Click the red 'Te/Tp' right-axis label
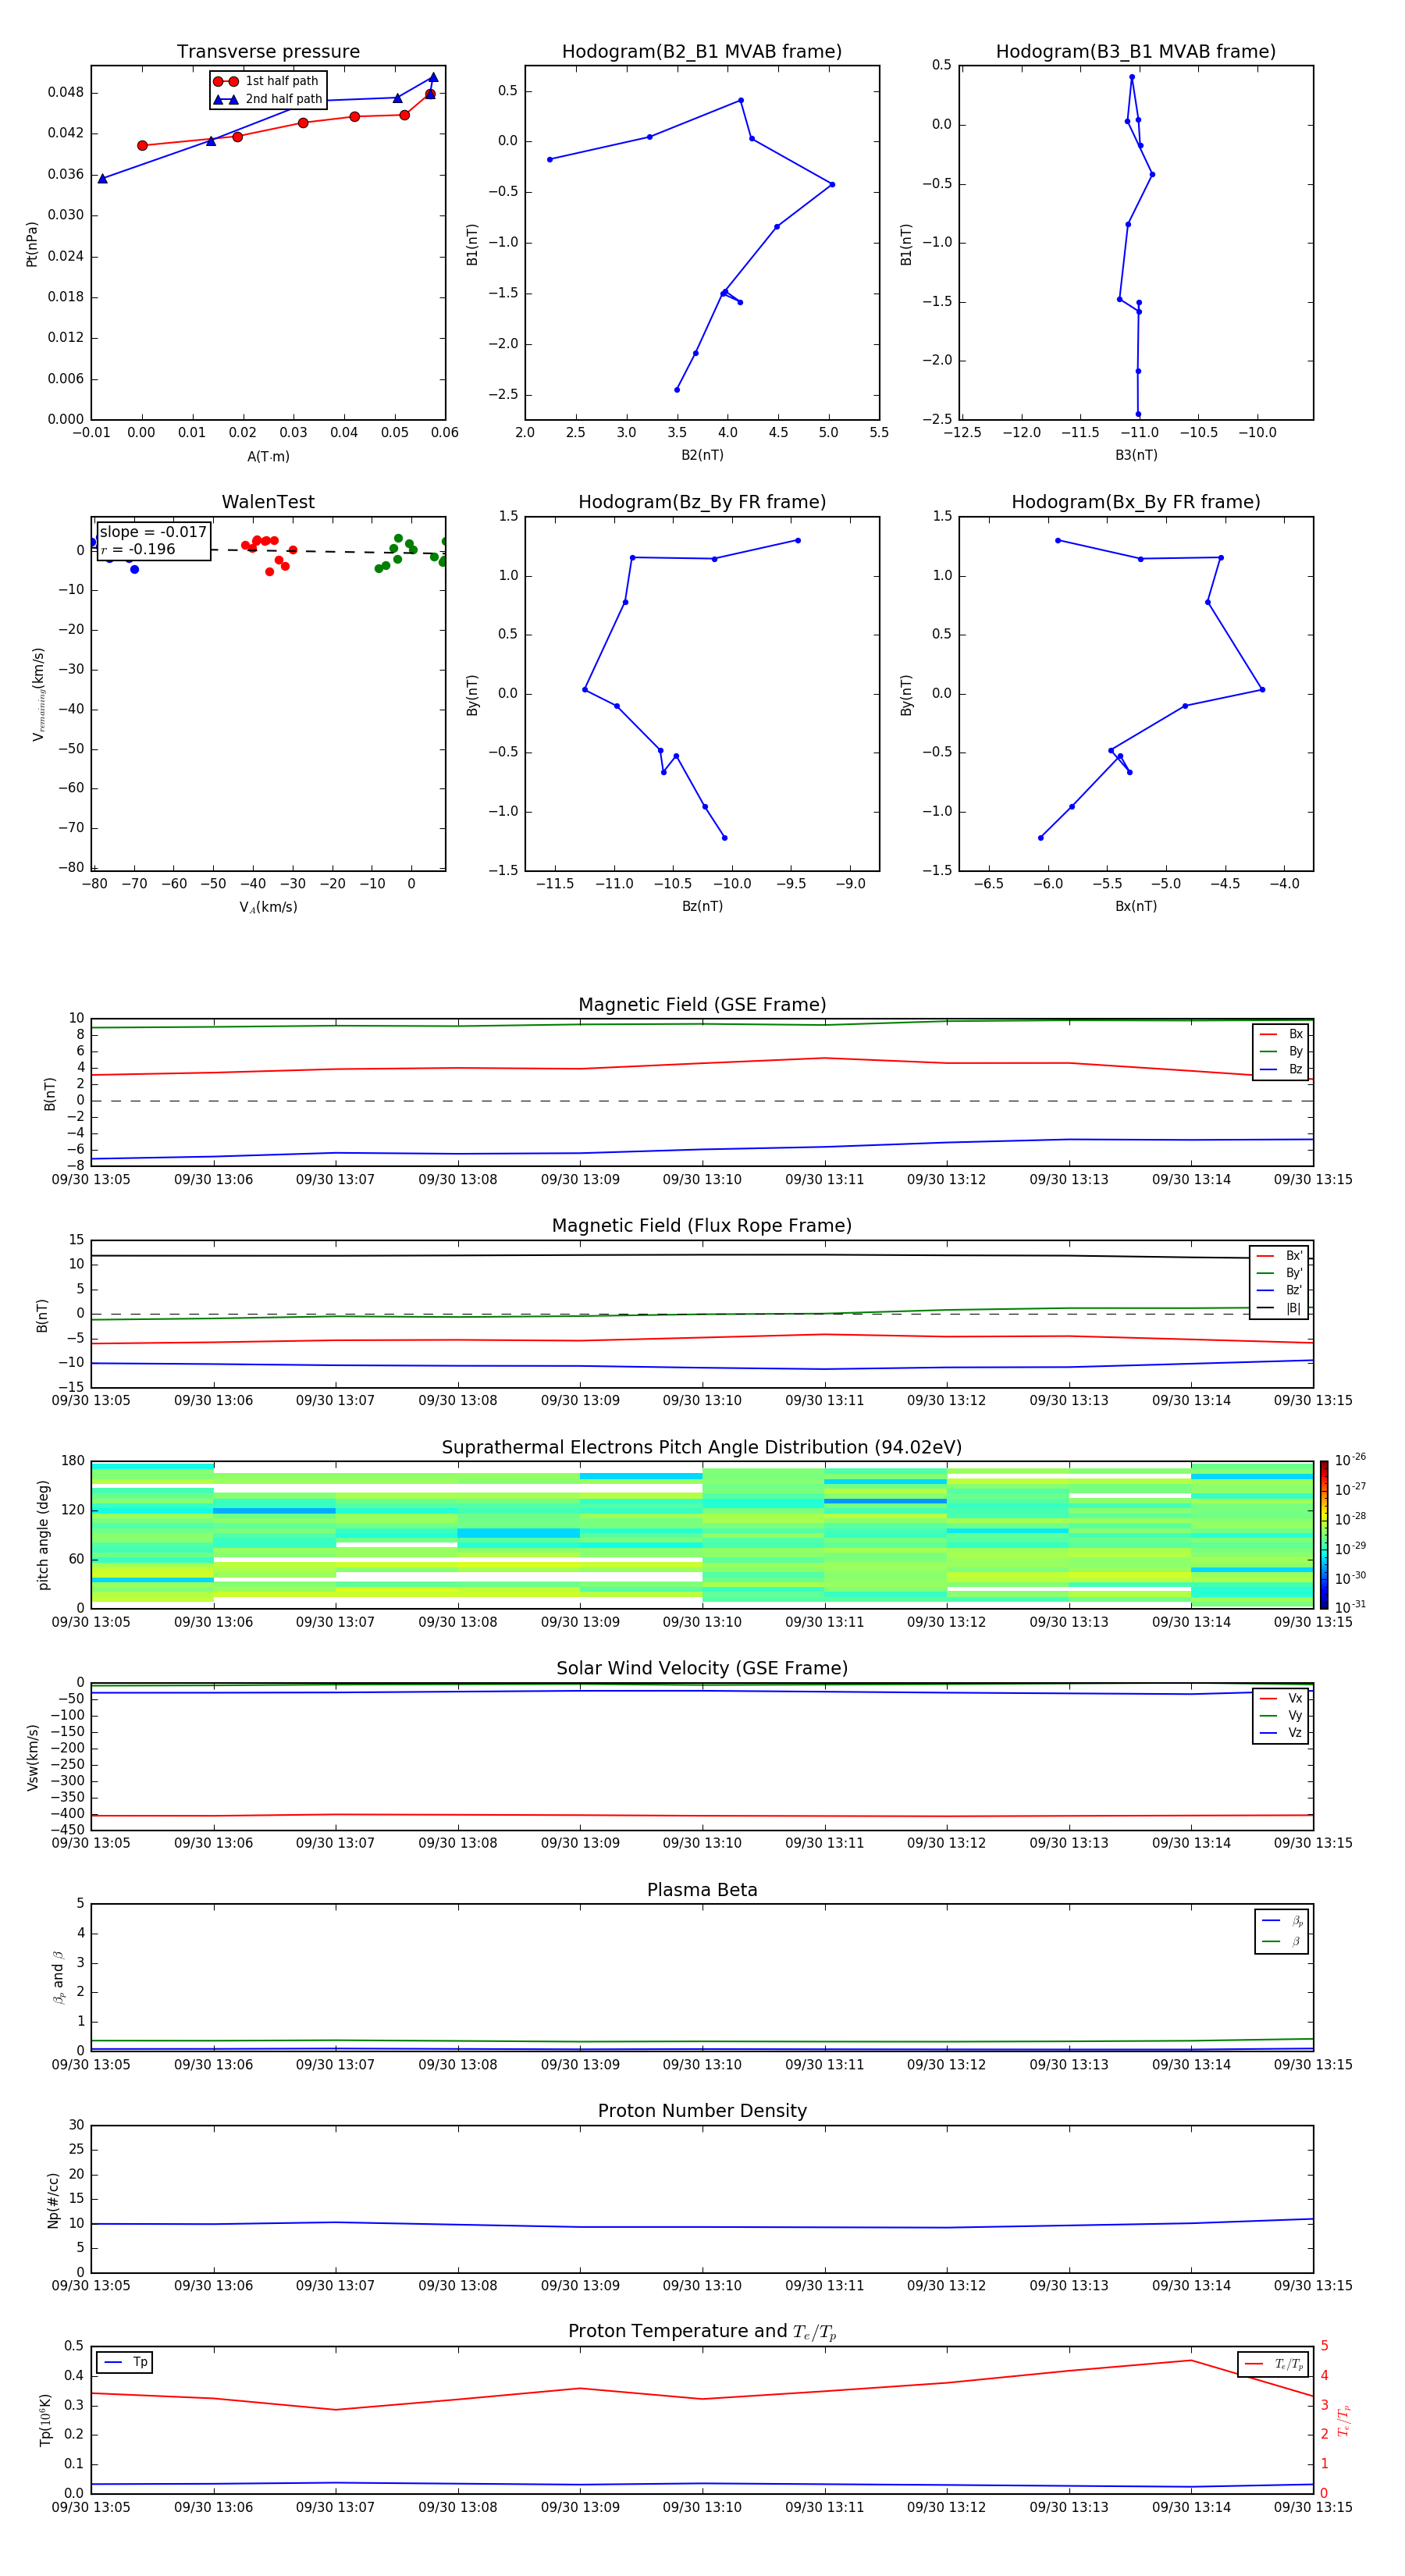 (x=1344, y=2420)
